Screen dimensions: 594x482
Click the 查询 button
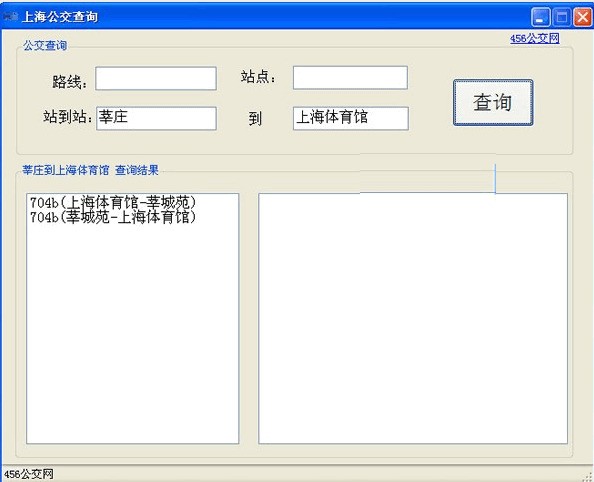493,102
